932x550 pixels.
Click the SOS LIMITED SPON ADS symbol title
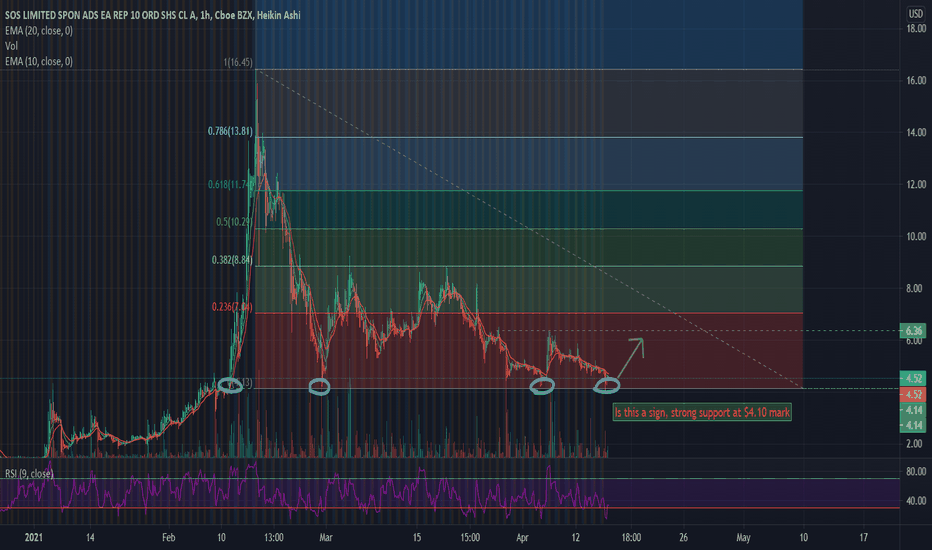coord(153,15)
